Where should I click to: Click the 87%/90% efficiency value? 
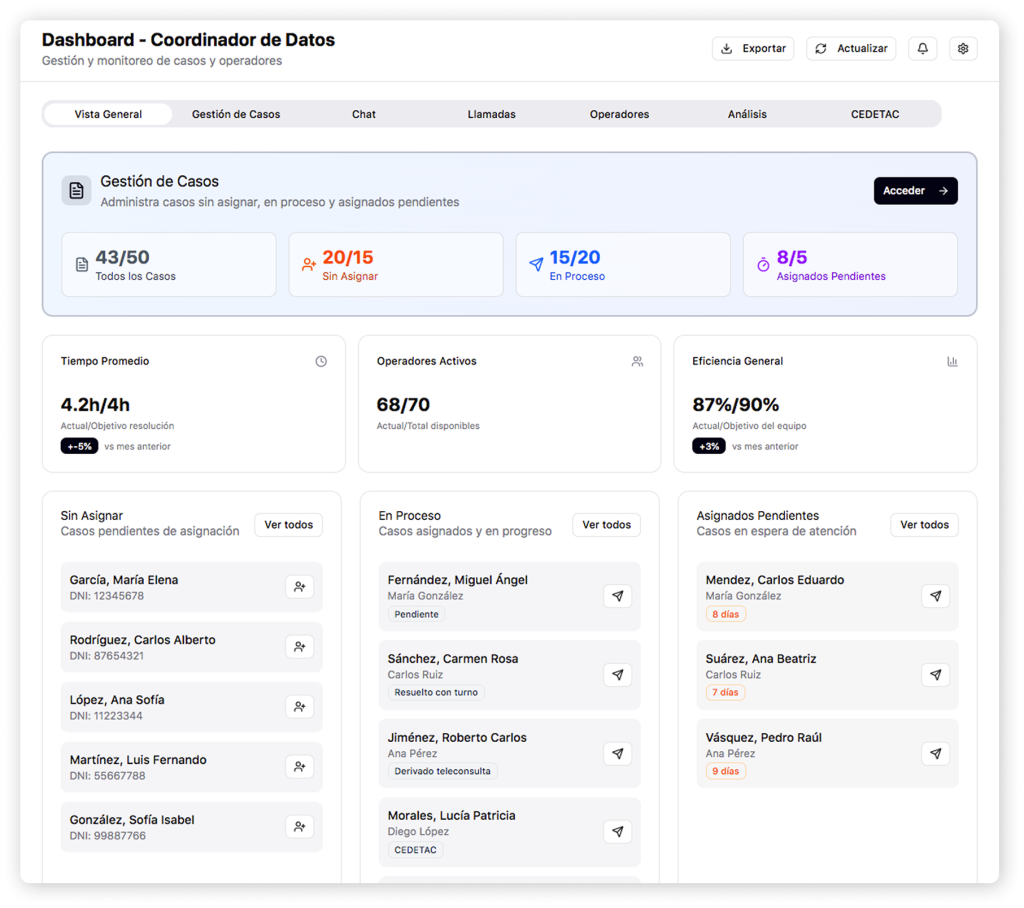pyautogui.click(x=736, y=405)
